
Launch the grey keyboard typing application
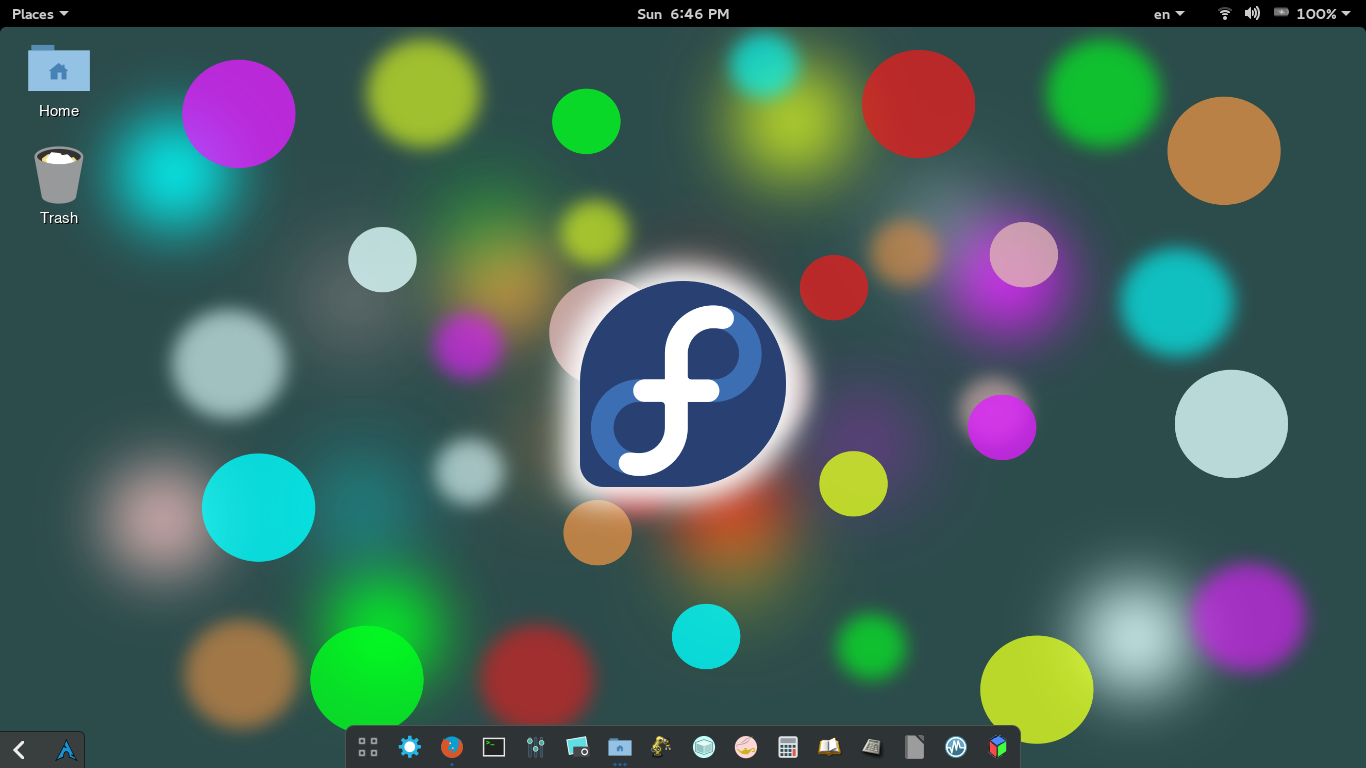pos(872,747)
